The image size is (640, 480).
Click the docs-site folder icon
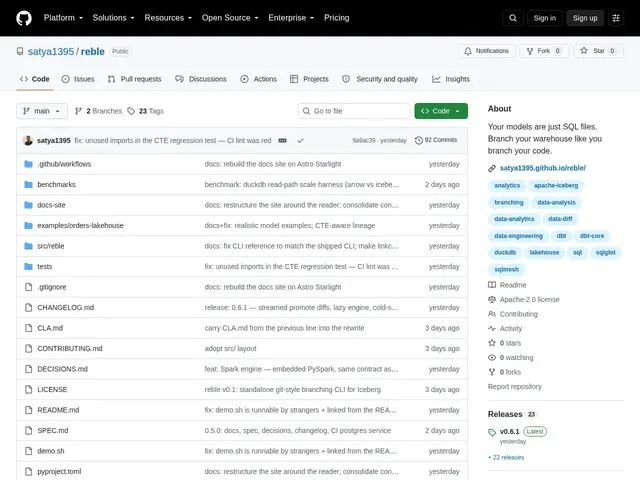click(28, 205)
